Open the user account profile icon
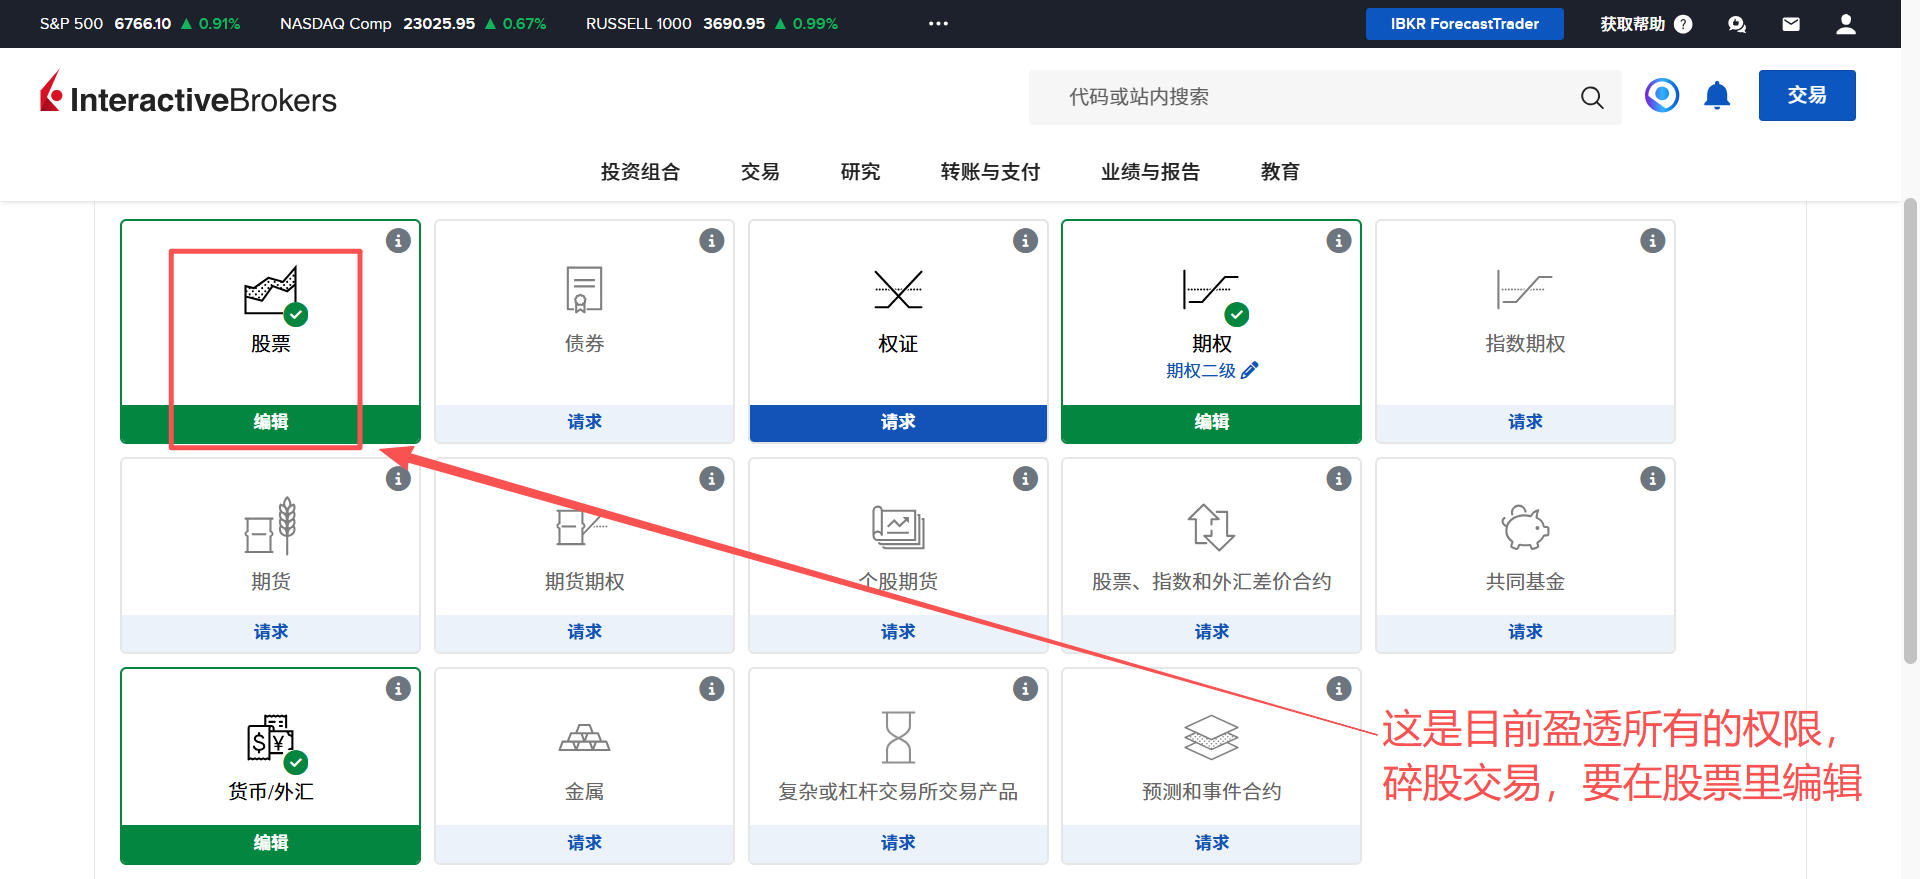This screenshot has width=1920, height=879. [x=1846, y=24]
